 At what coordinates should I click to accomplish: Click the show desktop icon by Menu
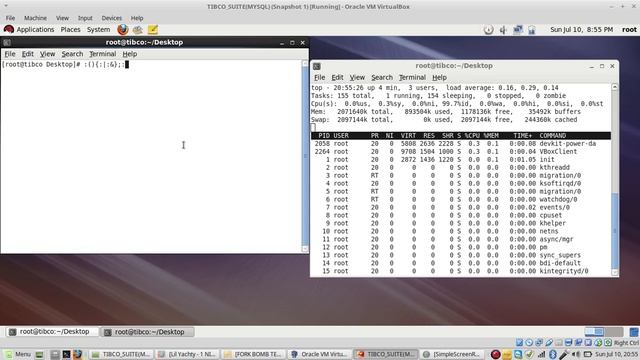[x=40, y=354]
